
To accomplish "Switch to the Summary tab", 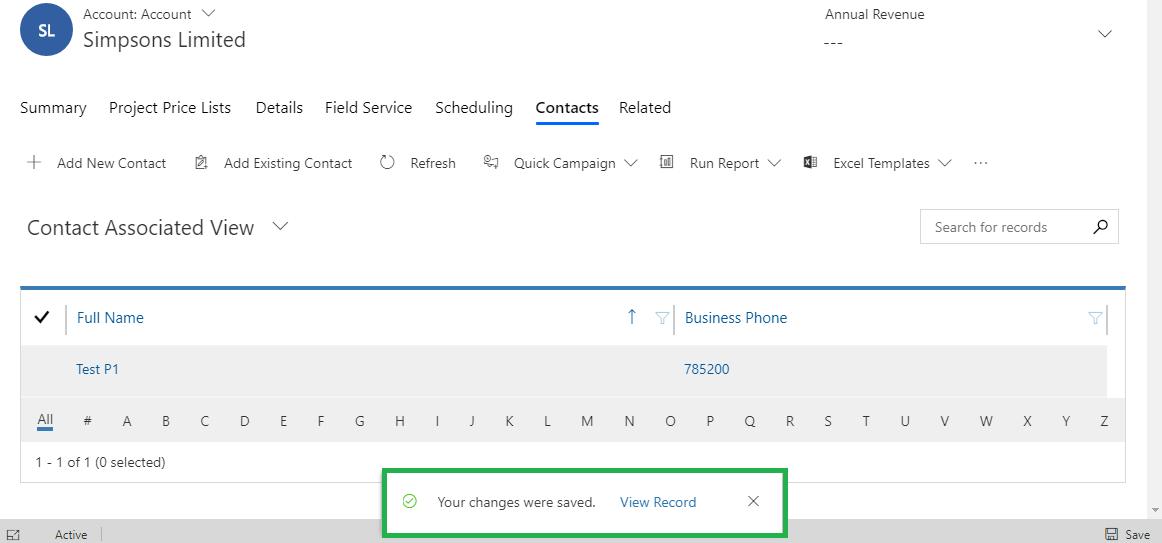I will 53,107.
